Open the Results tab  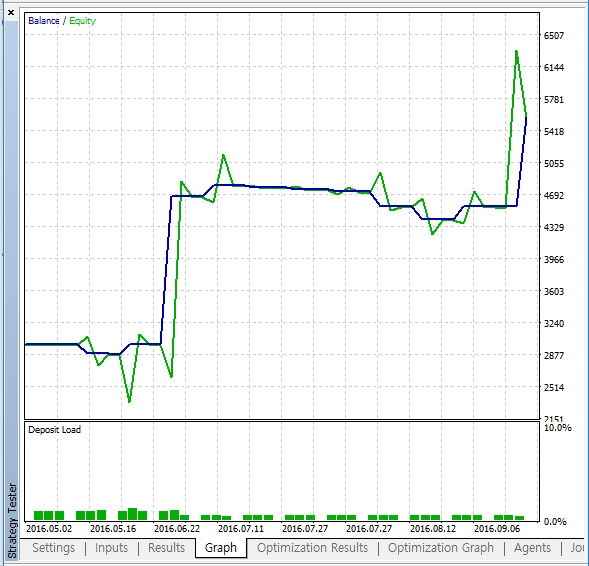tap(166, 548)
